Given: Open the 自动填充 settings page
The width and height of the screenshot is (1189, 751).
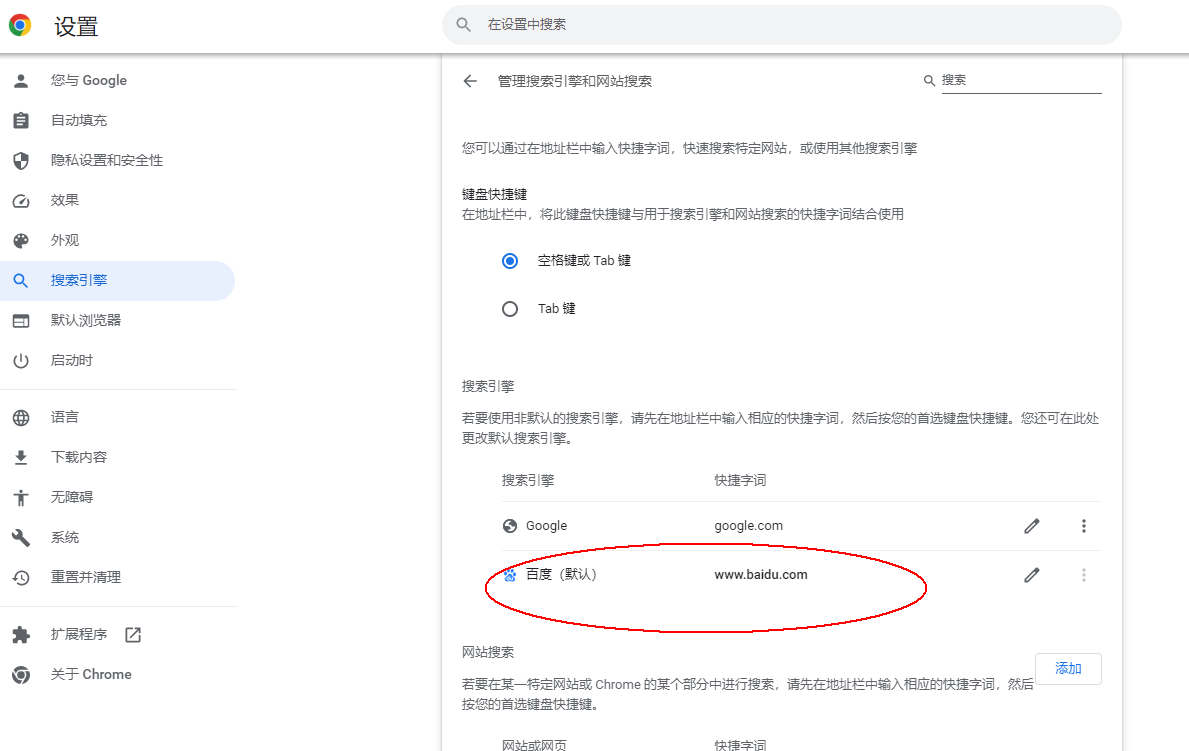Looking at the screenshot, I should tap(79, 120).
